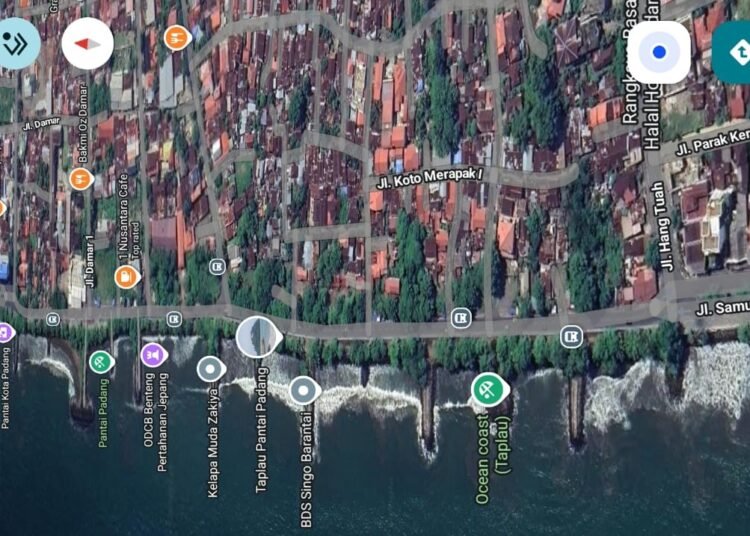Open the Taplau Pantai Padang photo marker
The height and width of the screenshot is (536, 750).
[x=258, y=335]
